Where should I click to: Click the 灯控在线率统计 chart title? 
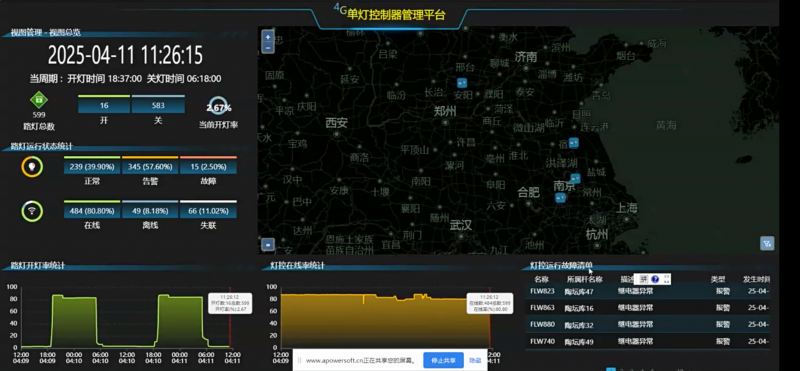pos(298,266)
